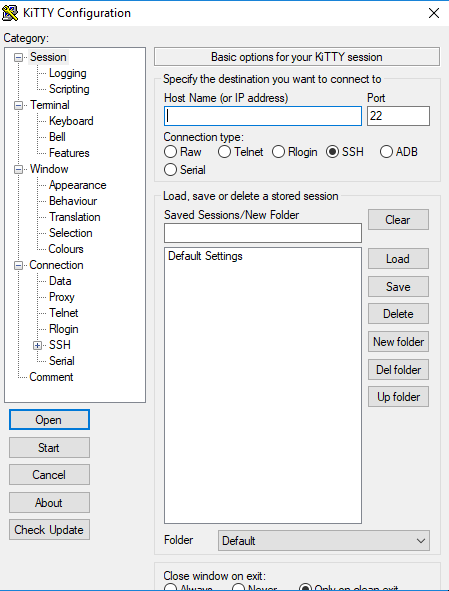Click the Port field containing 22
The width and height of the screenshot is (449, 591).
398,116
